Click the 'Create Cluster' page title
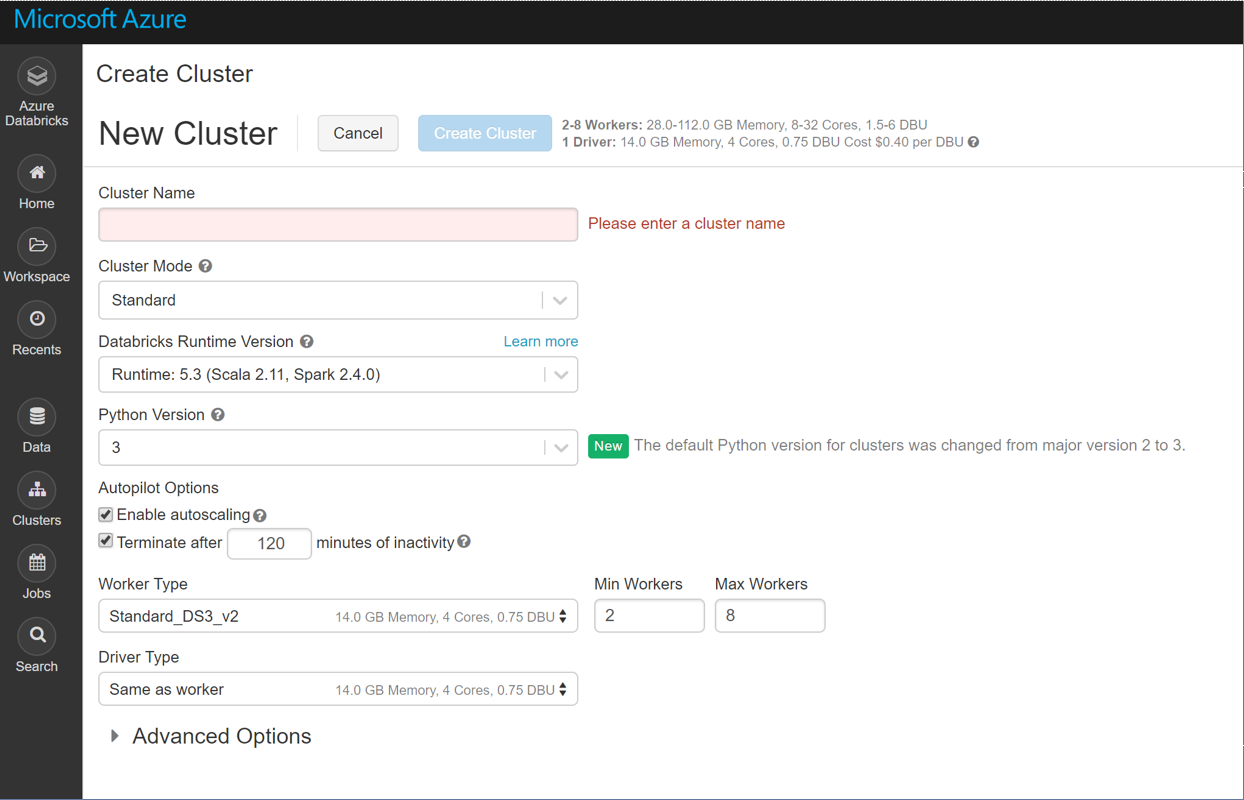This screenshot has width=1244, height=800. (174, 74)
